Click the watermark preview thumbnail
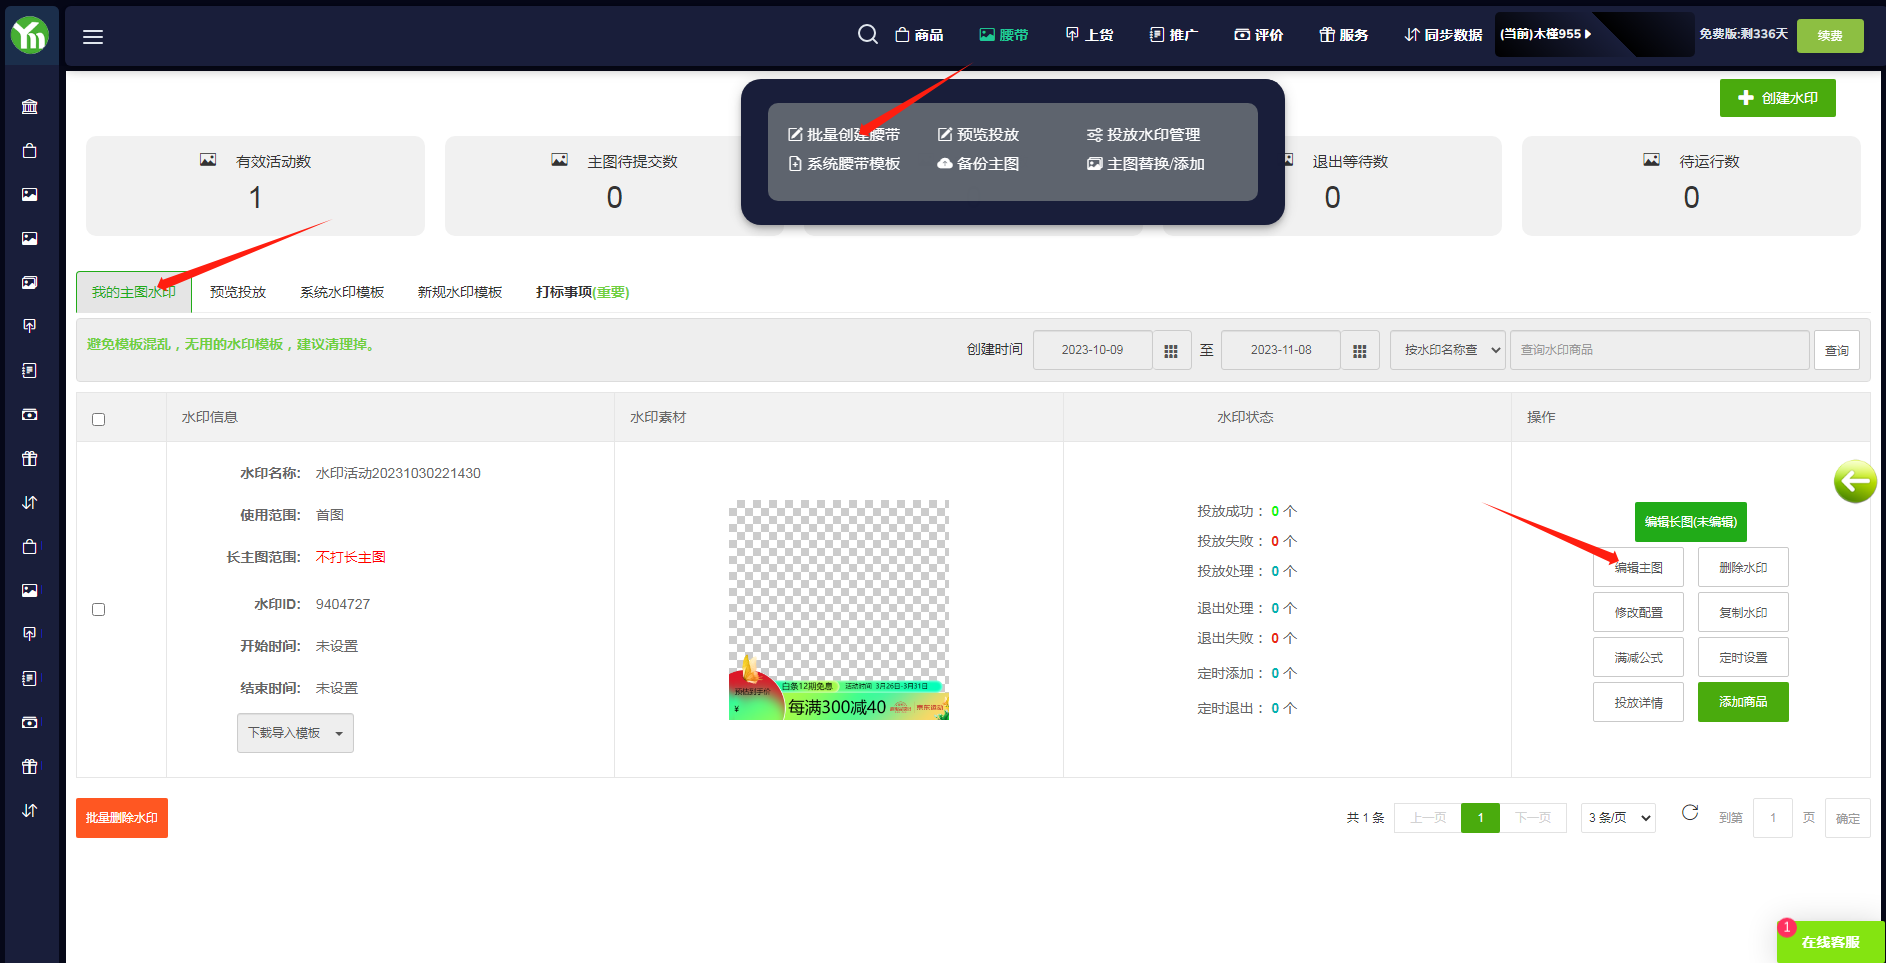Image resolution: width=1886 pixels, height=963 pixels. (x=838, y=610)
